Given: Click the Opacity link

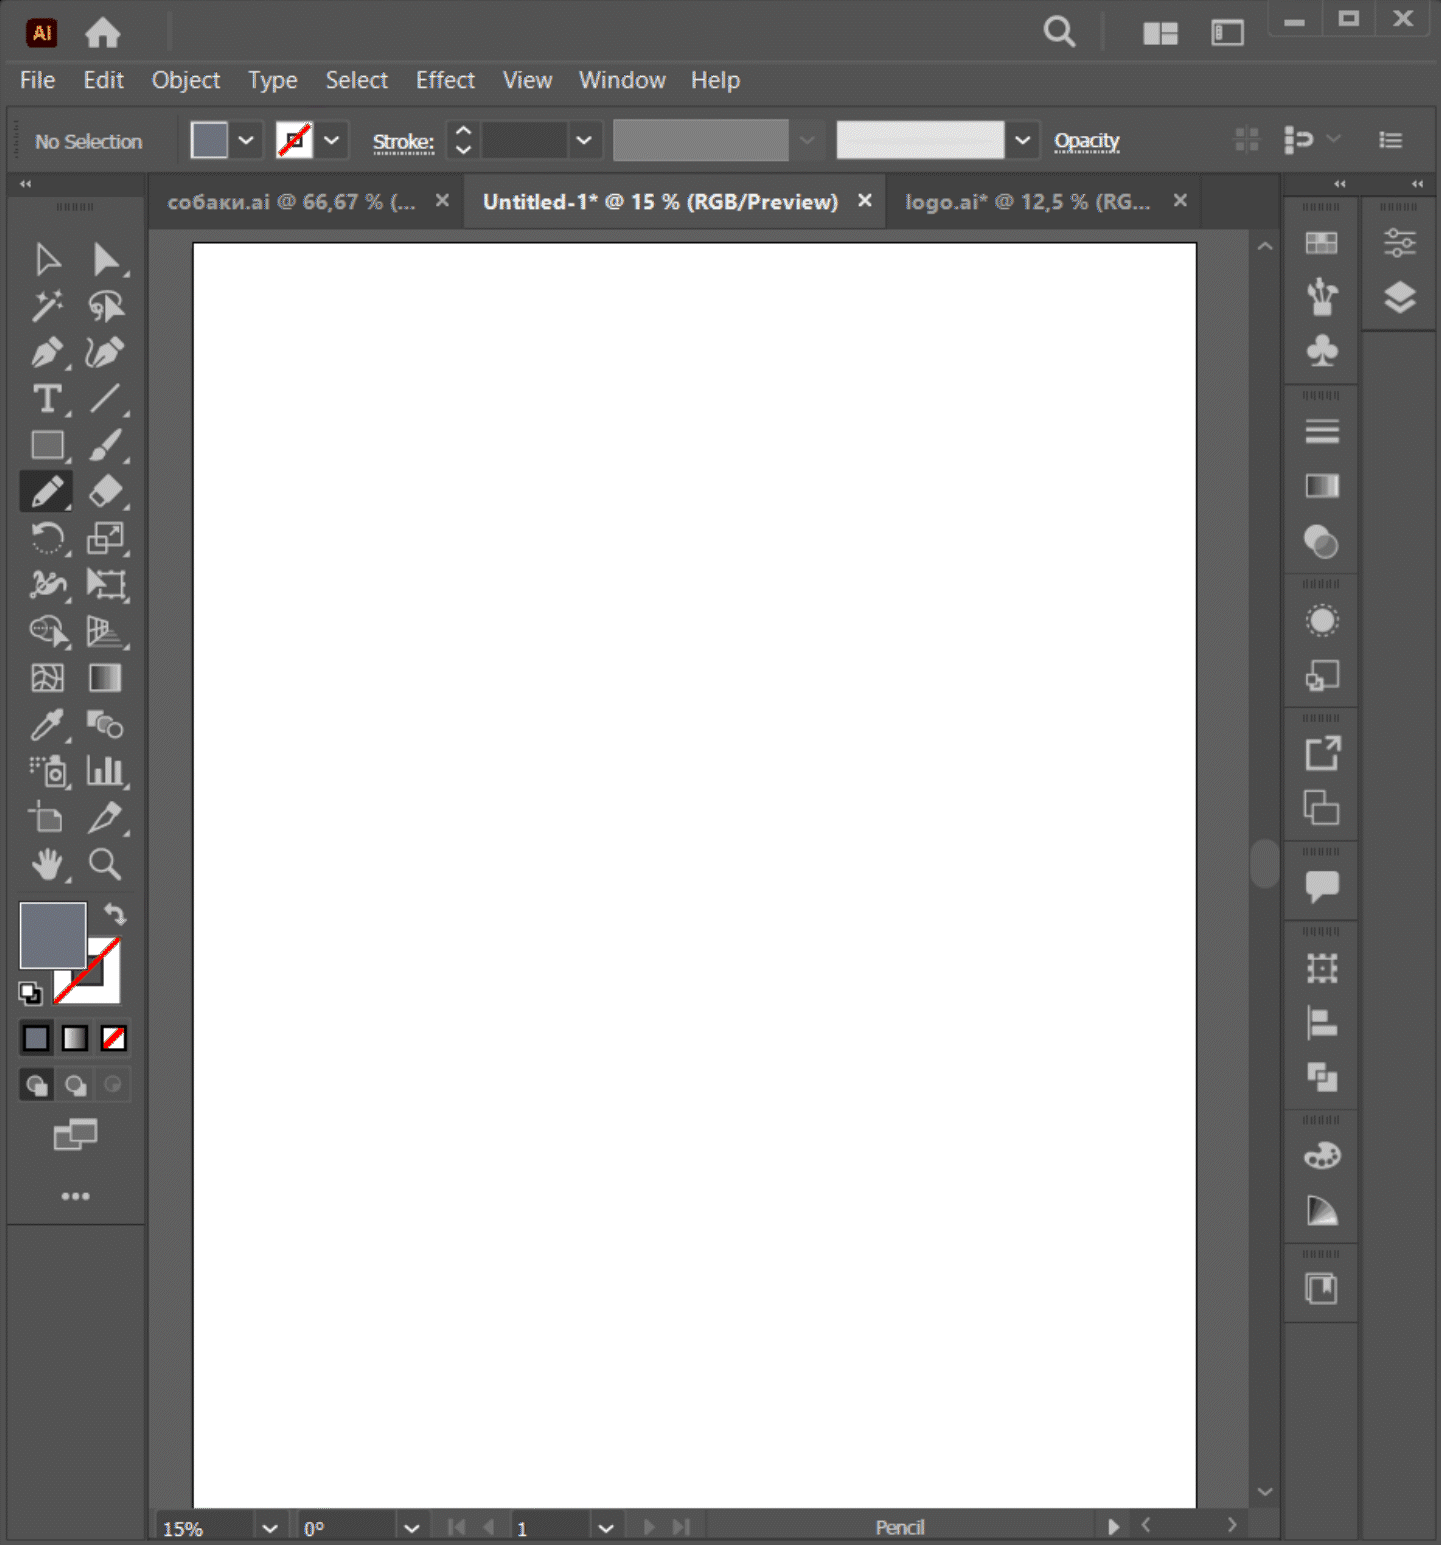Looking at the screenshot, I should (x=1086, y=141).
